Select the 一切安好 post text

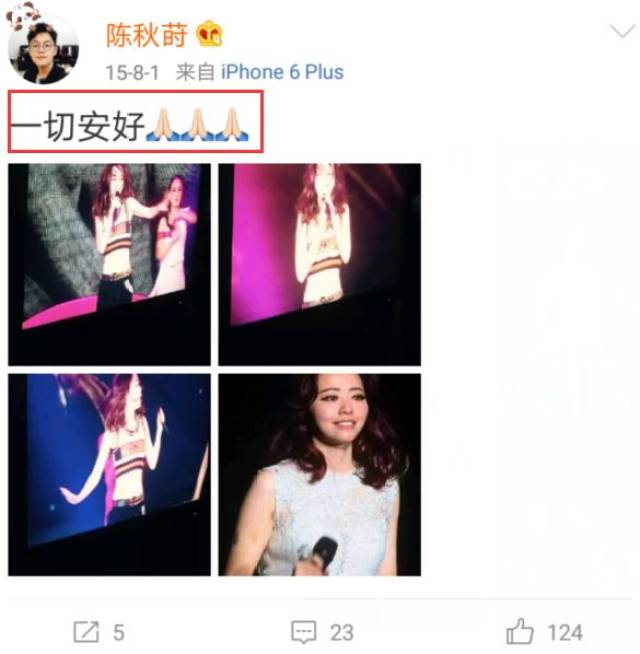(x=78, y=125)
